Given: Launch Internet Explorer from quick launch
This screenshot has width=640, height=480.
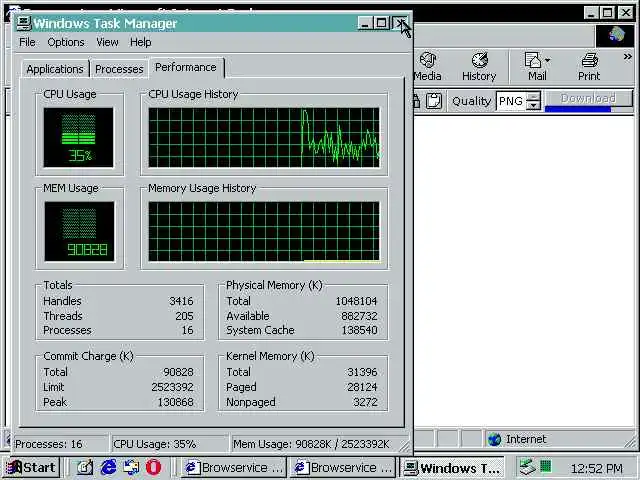Looking at the screenshot, I should tap(108, 468).
